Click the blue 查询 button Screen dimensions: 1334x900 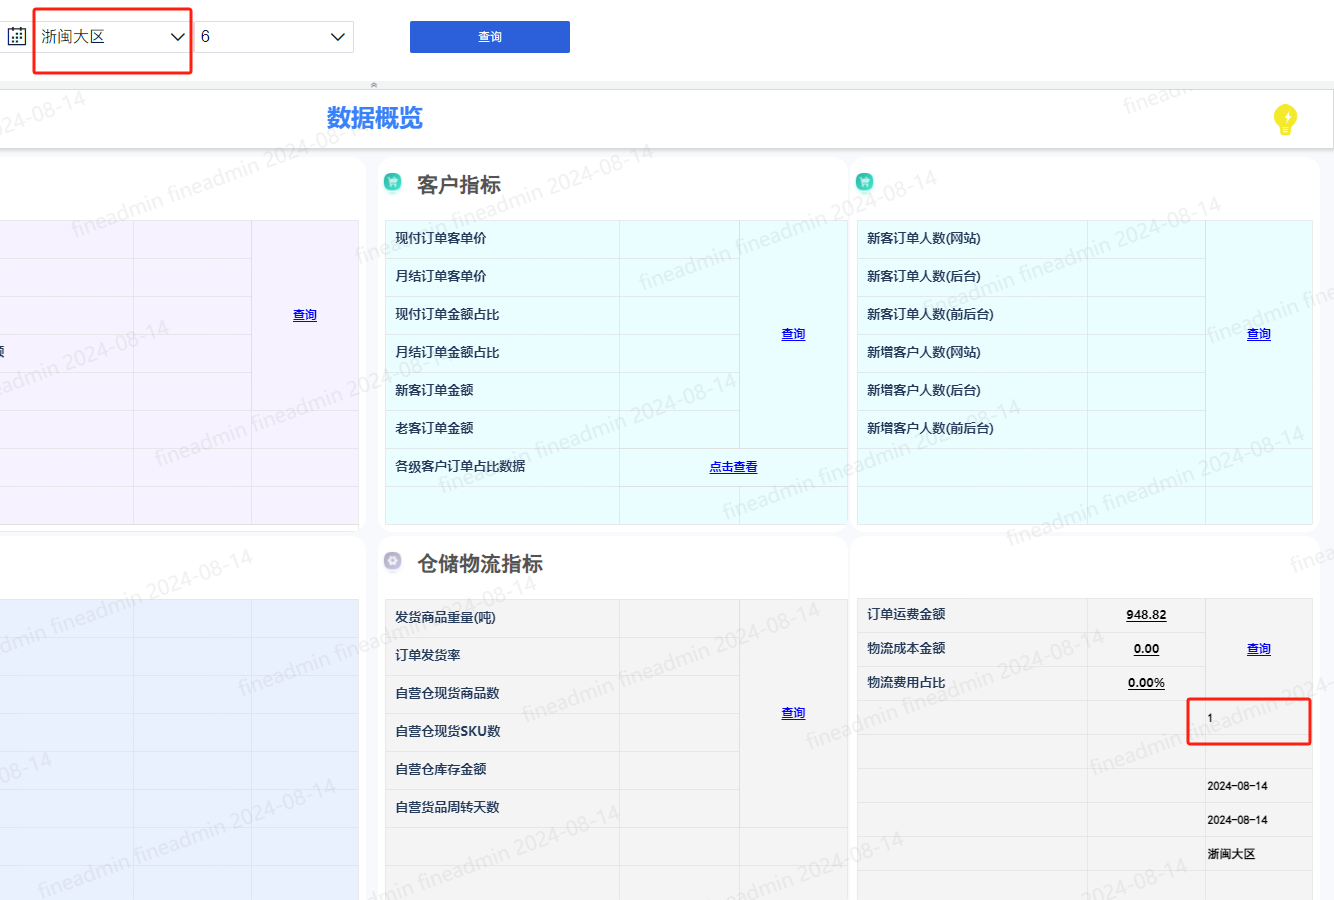[490, 37]
